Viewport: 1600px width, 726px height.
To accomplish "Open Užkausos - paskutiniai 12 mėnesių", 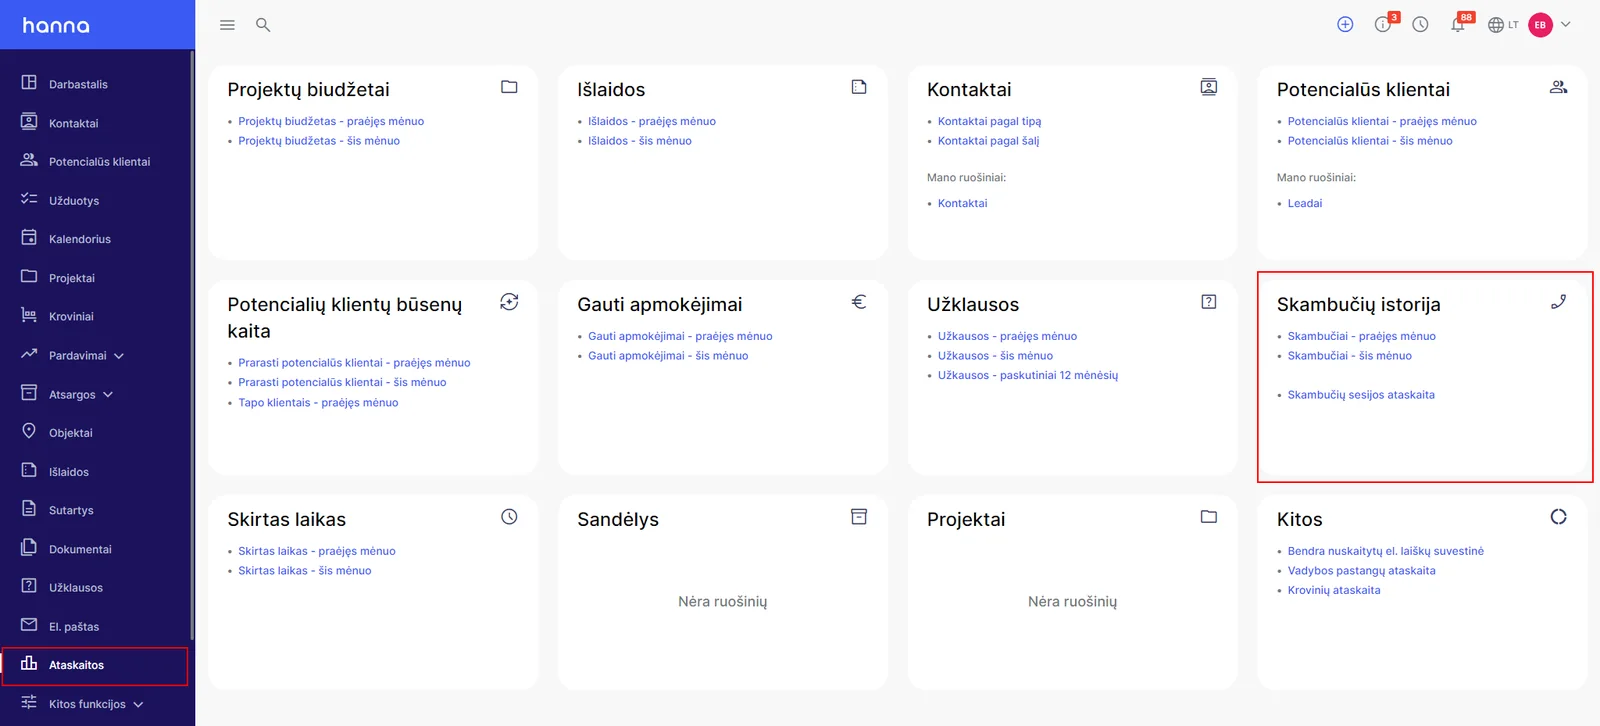I will tap(1028, 375).
